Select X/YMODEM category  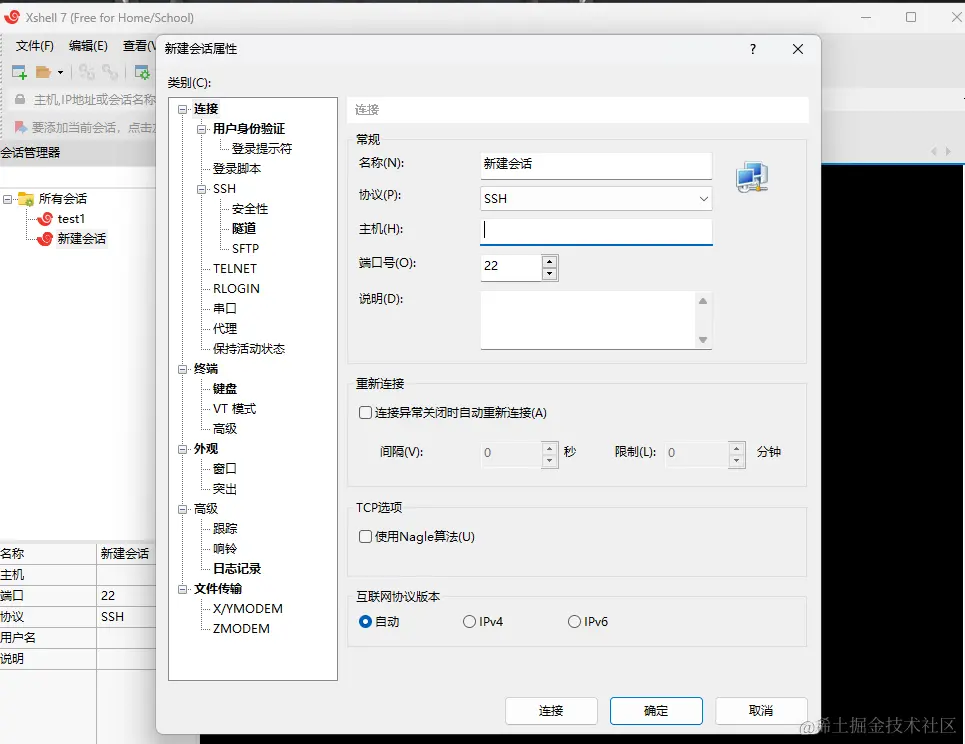[x=248, y=609]
